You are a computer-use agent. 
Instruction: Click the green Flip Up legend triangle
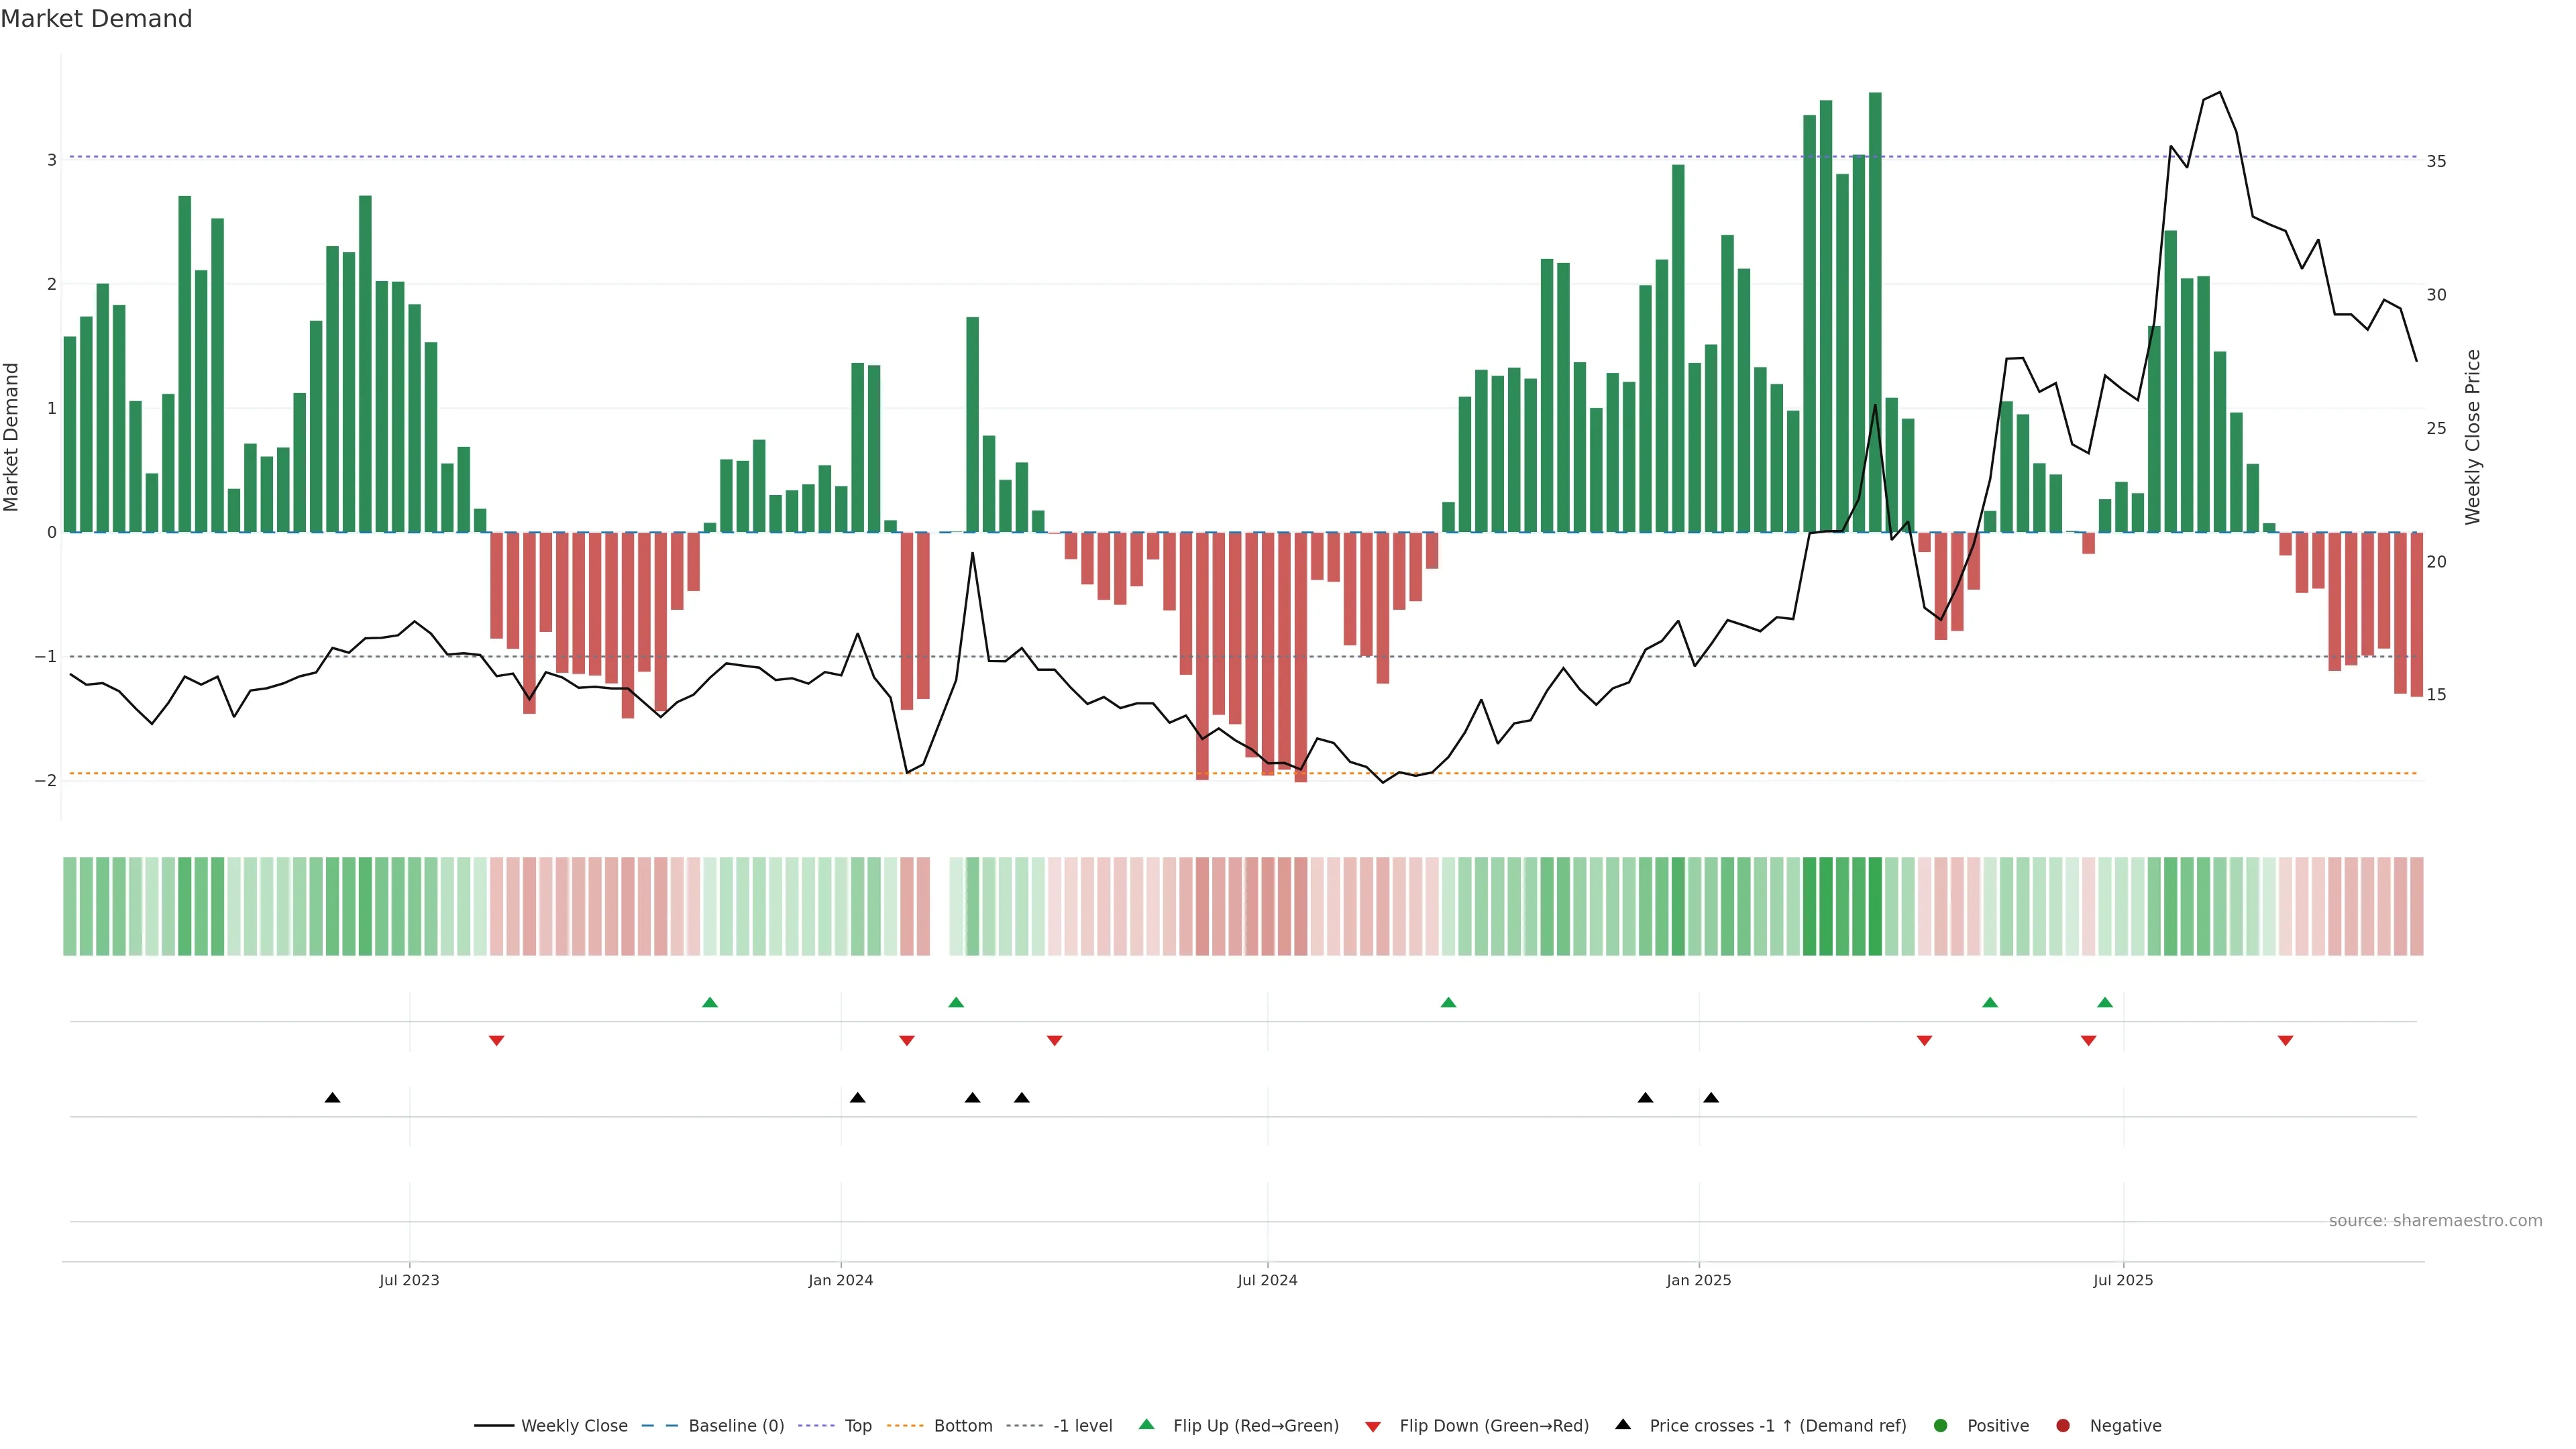1147,1425
